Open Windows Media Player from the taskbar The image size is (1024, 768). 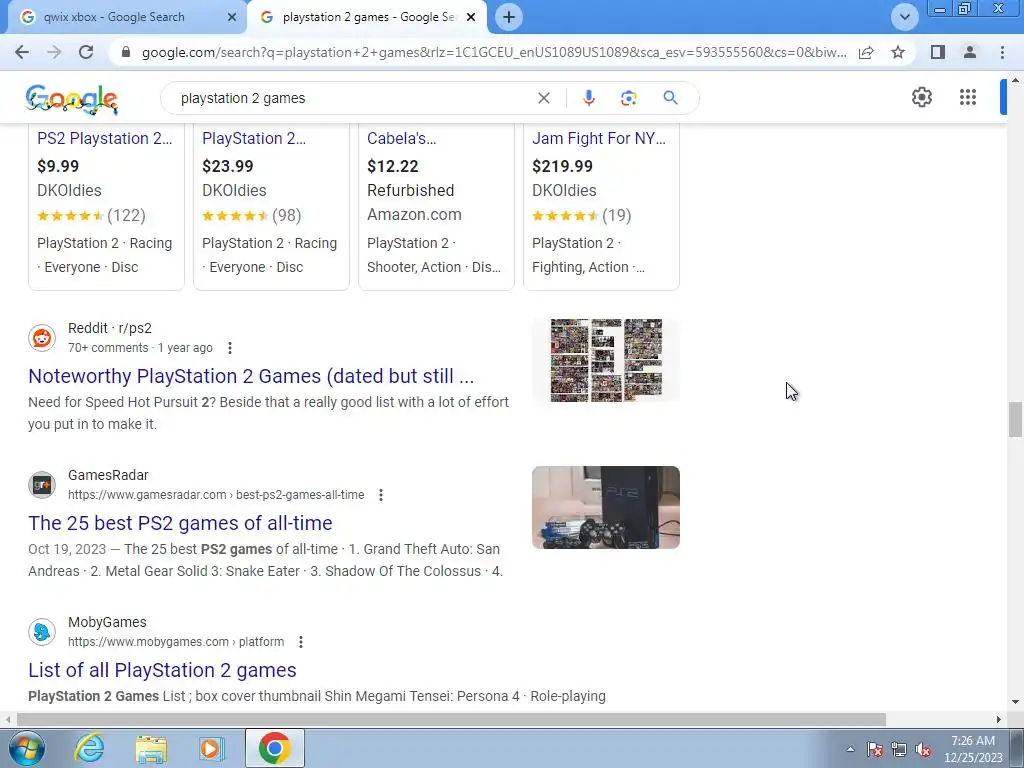tap(211, 748)
